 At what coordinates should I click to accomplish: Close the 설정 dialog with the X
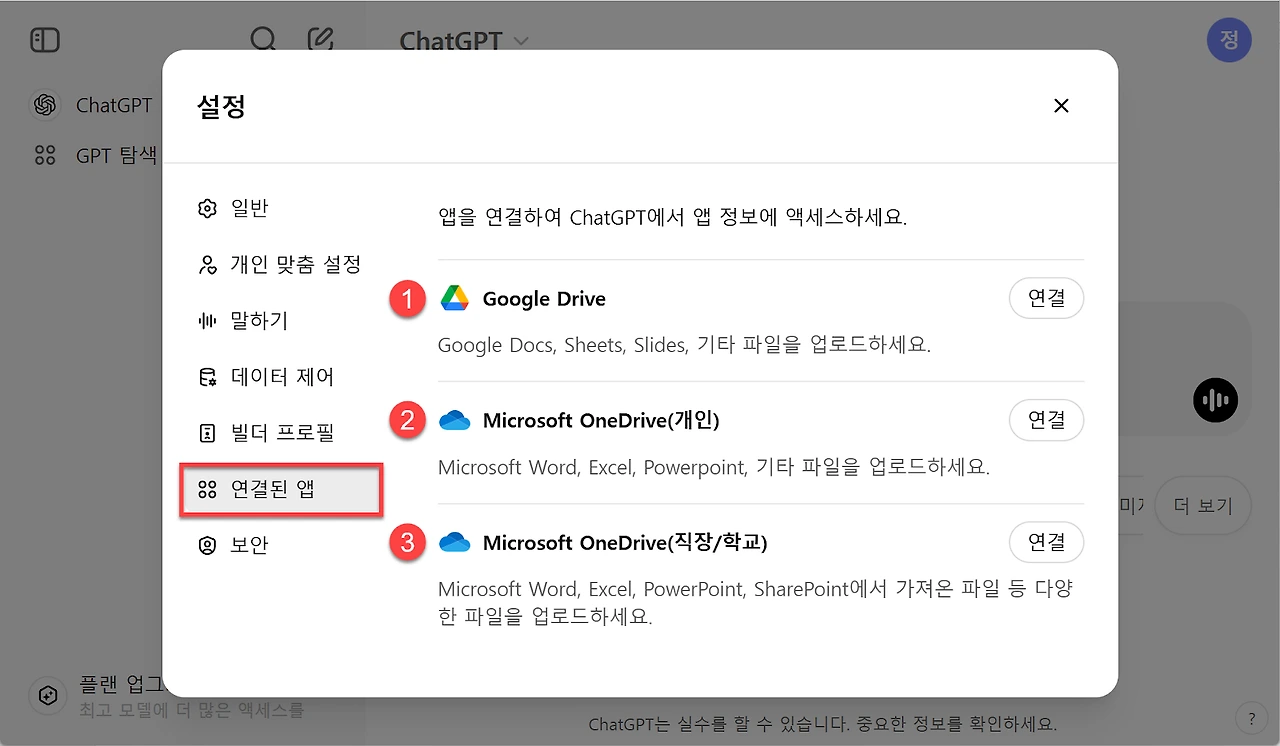click(x=1062, y=106)
